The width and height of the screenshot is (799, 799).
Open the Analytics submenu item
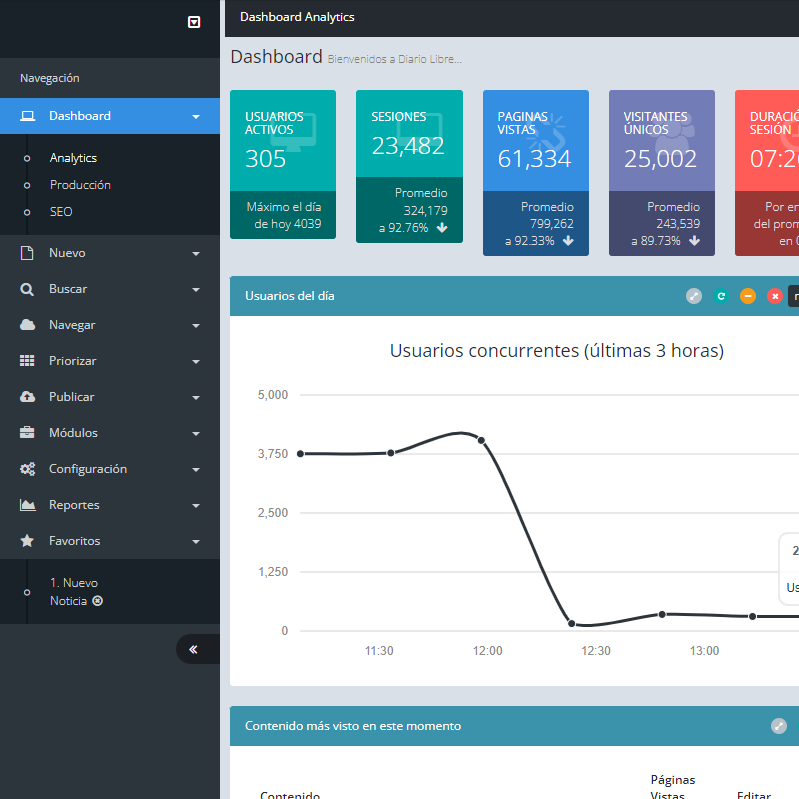coord(73,158)
